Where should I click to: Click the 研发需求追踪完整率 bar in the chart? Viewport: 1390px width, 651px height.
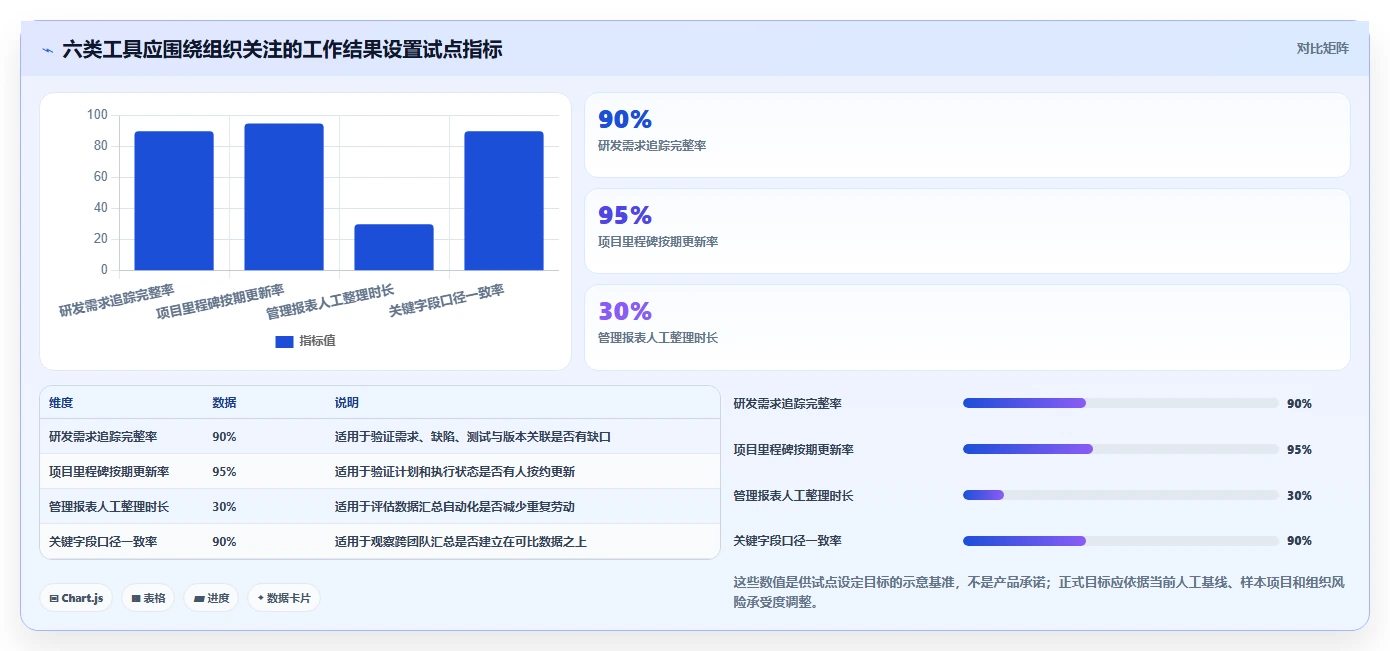point(174,200)
